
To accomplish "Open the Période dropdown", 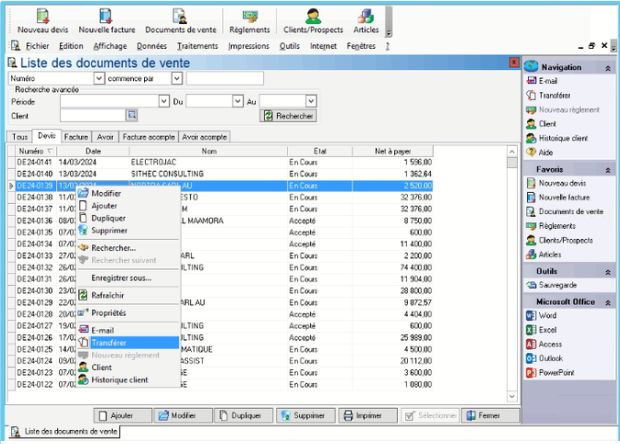I will coord(164,102).
